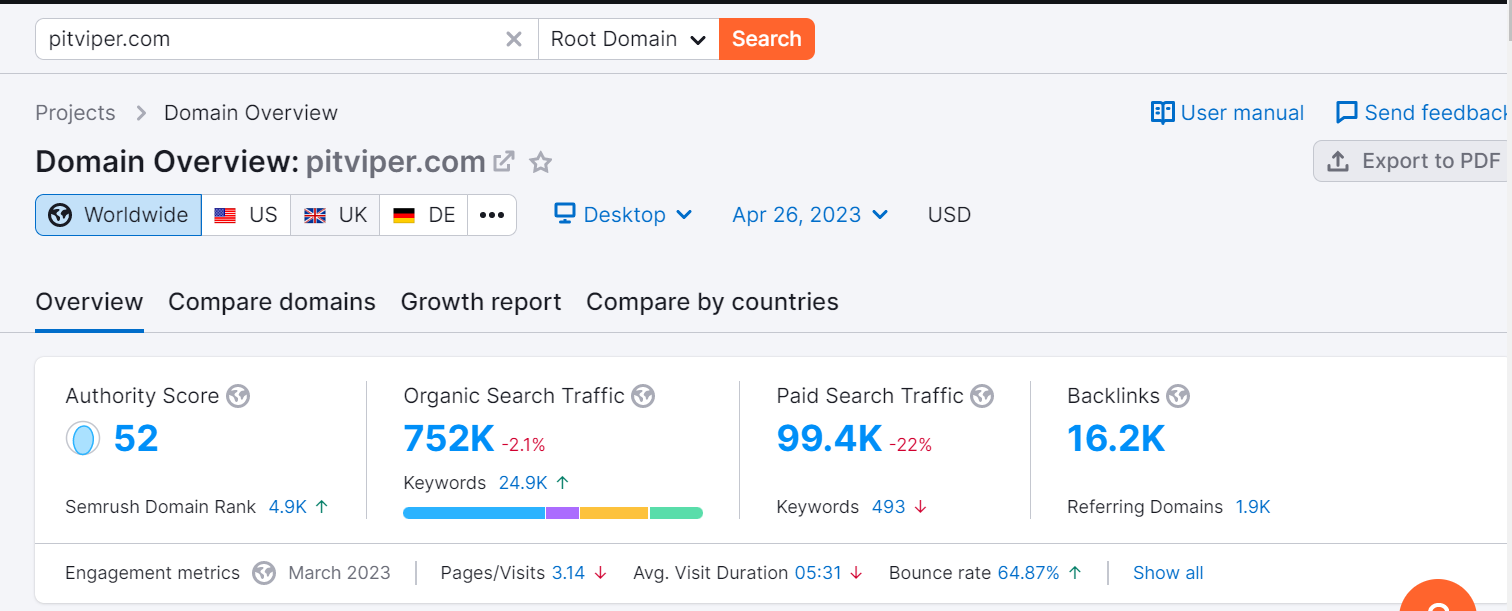Viewport: 1512px width, 611px height.
Task: Open pitviper.com external link icon
Action: click(505, 161)
